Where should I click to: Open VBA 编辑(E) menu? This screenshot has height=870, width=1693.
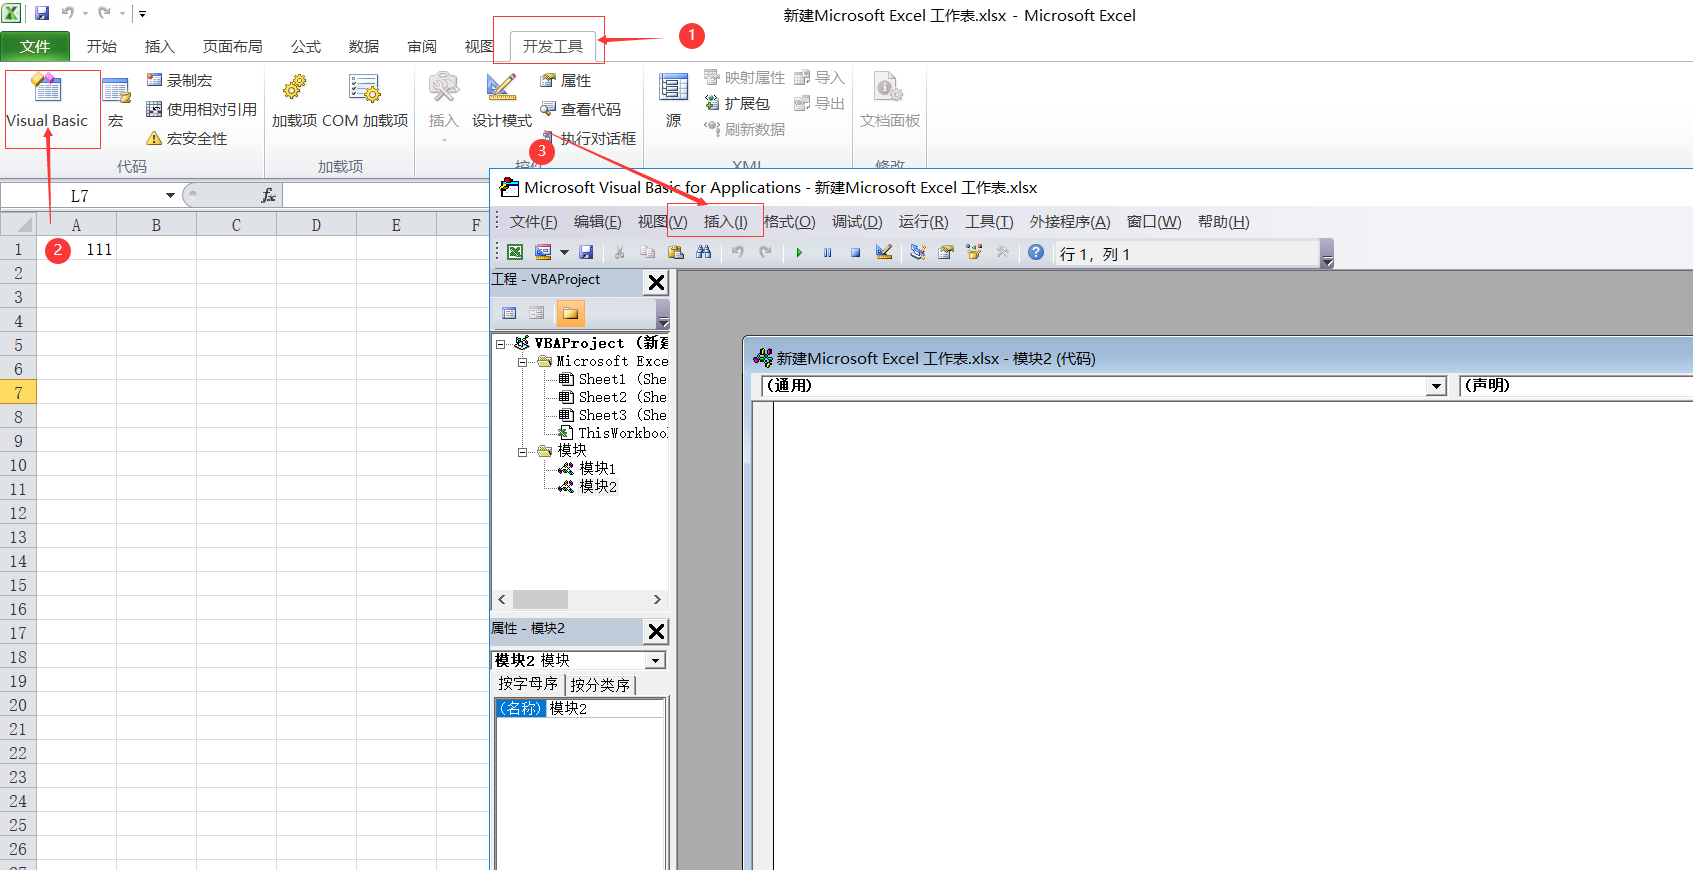point(597,222)
